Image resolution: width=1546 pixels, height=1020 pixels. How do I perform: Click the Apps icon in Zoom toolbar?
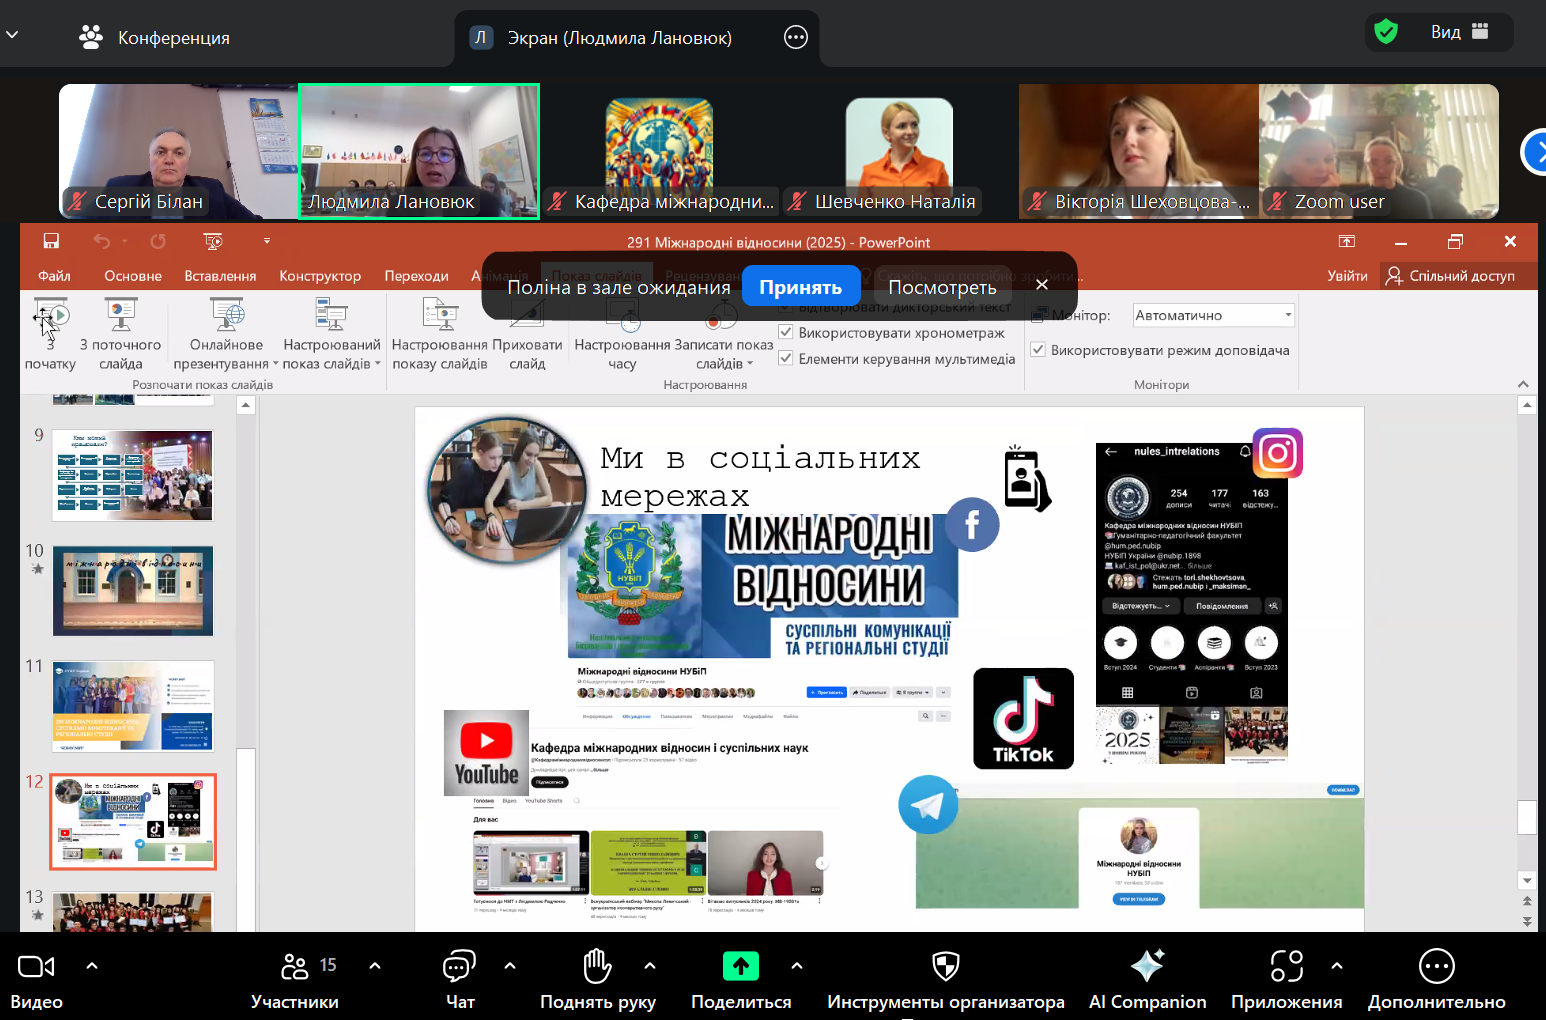pyautogui.click(x=1286, y=966)
